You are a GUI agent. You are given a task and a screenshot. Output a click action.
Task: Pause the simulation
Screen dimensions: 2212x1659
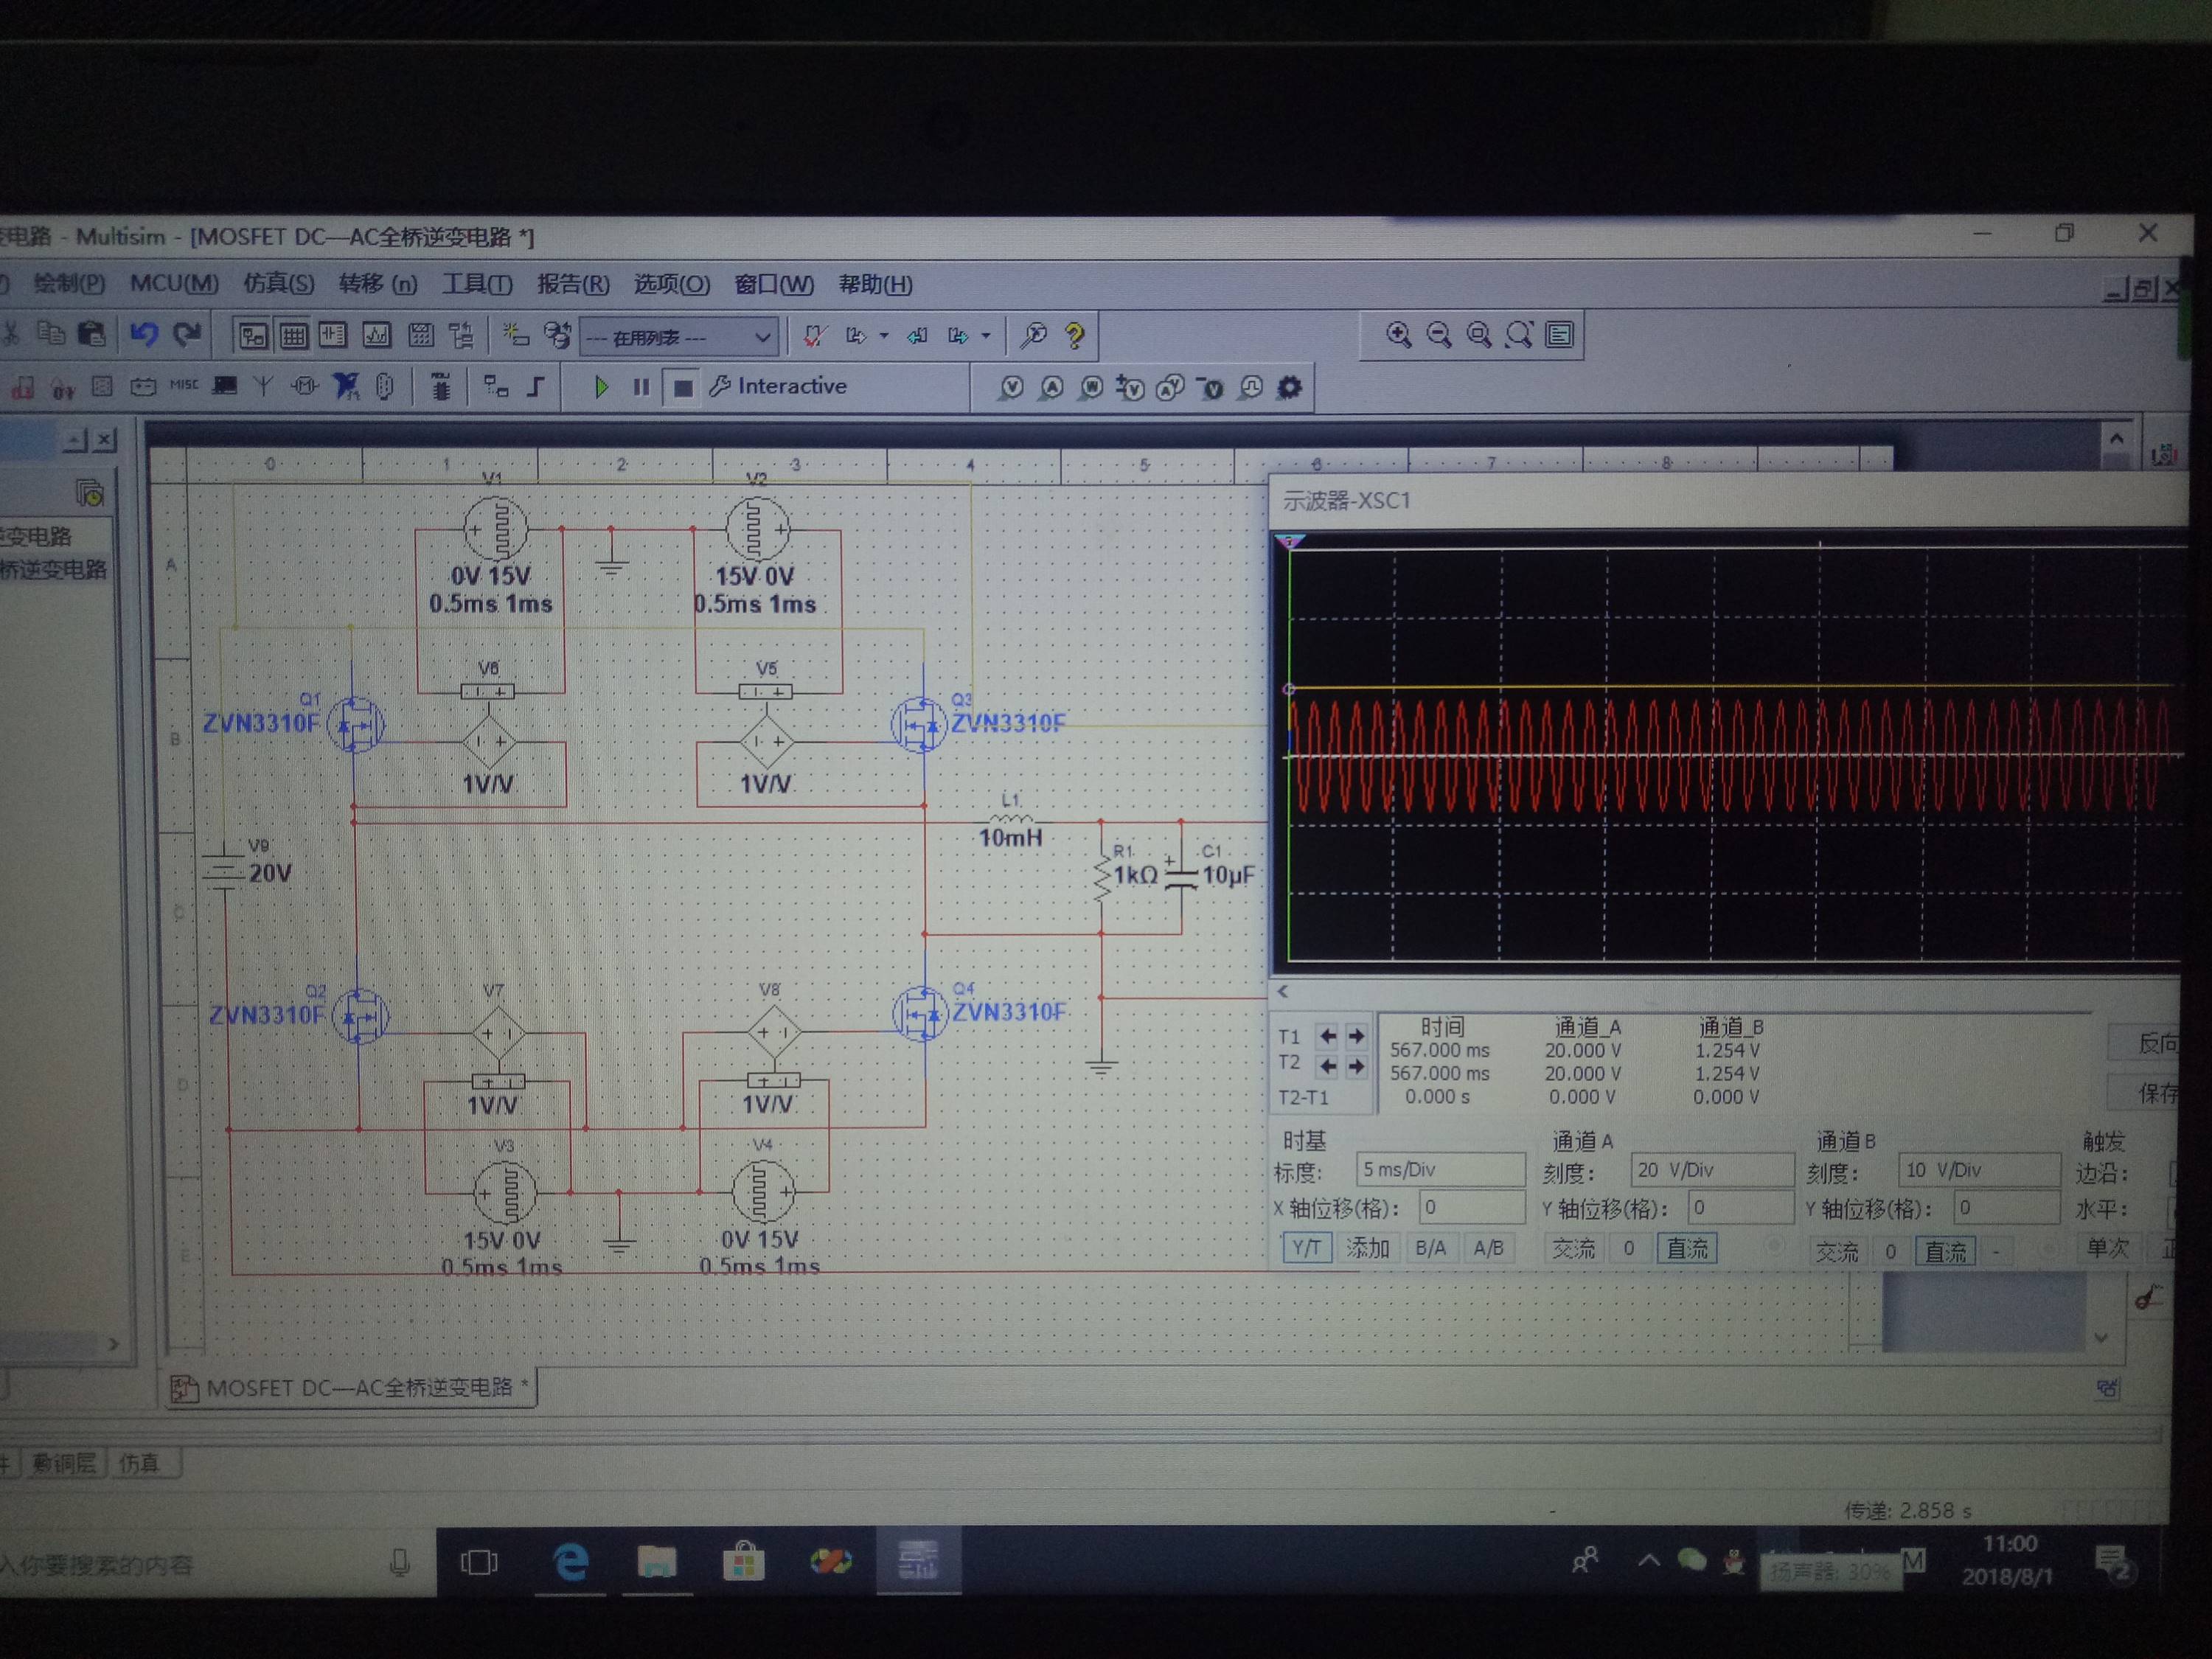[x=641, y=387]
